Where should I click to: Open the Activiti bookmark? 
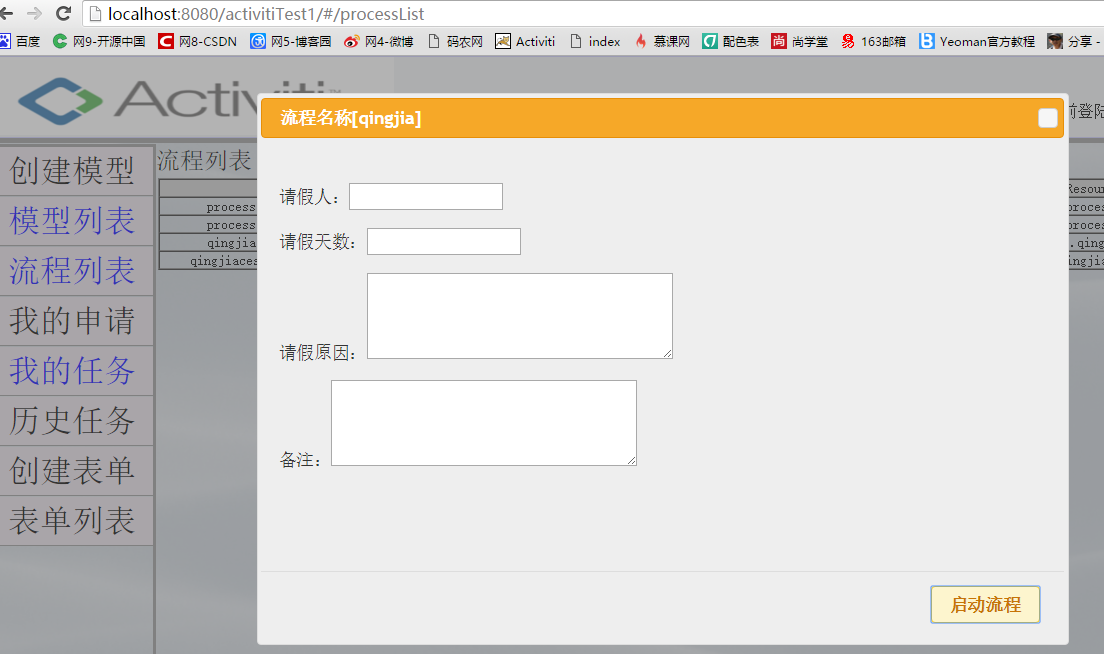click(x=525, y=42)
